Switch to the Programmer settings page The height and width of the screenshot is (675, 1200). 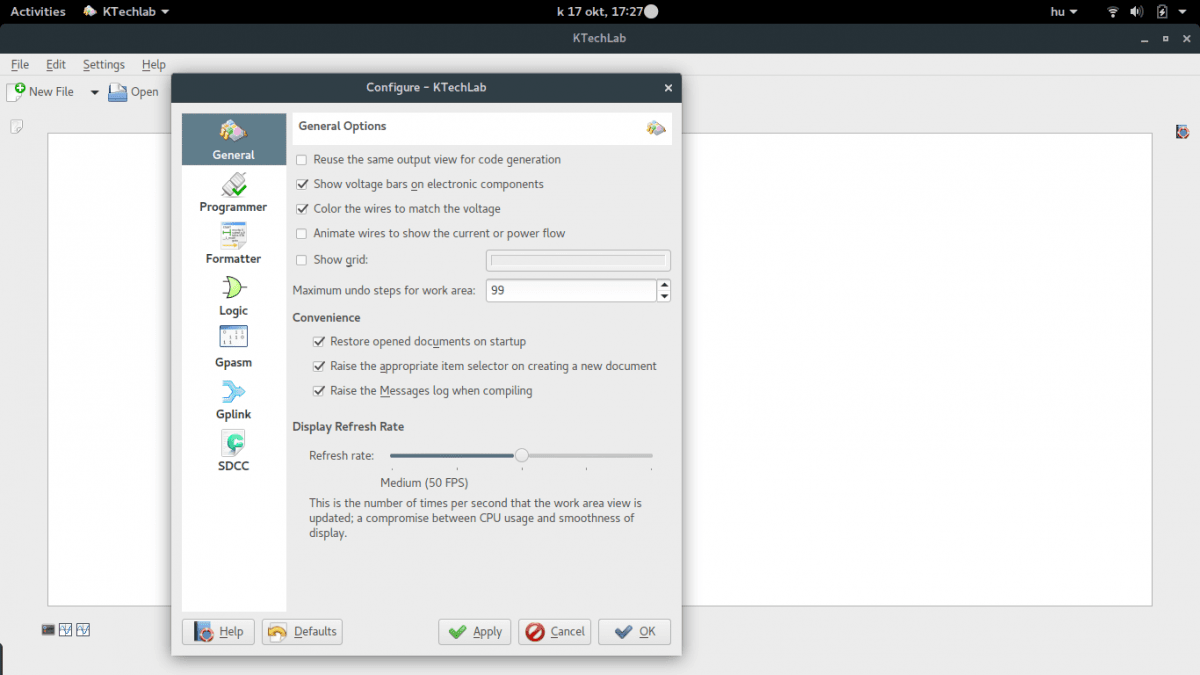(234, 192)
